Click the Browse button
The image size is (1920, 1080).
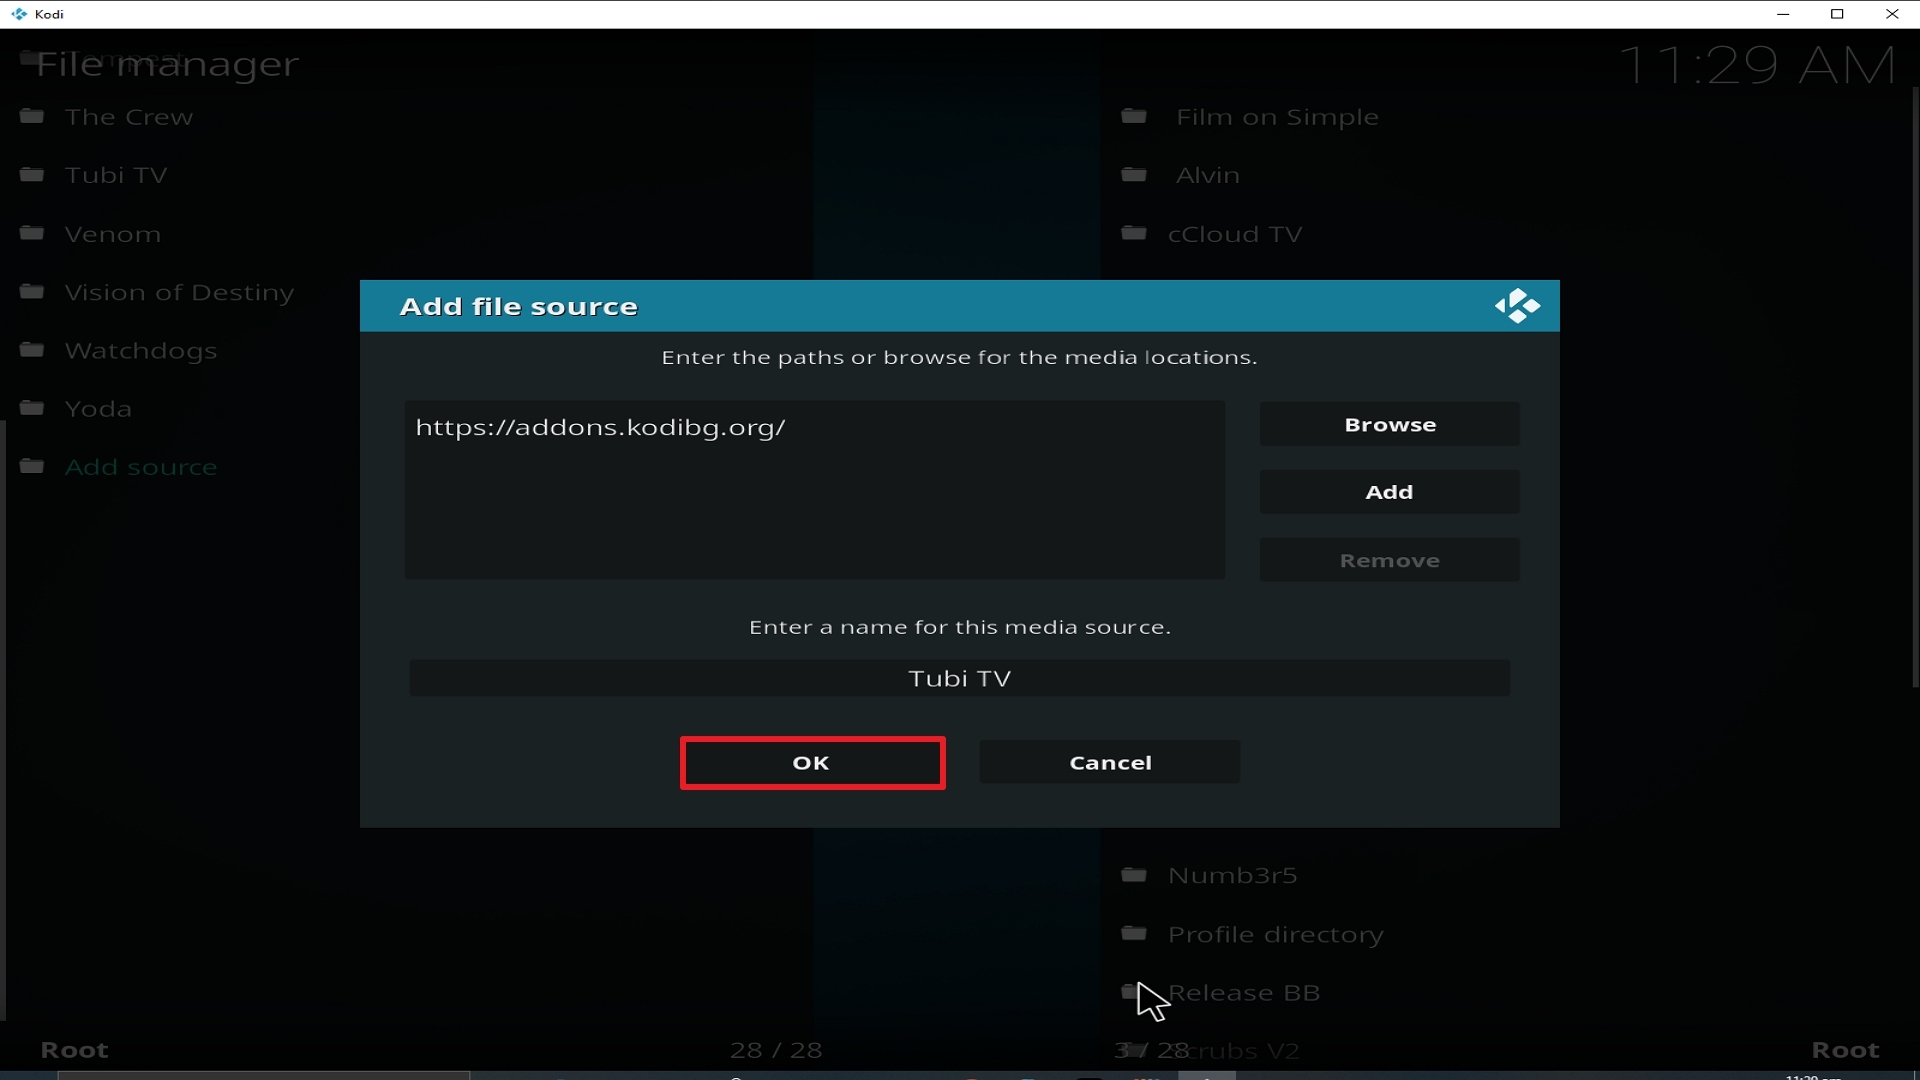click(x=1390, y=425)
